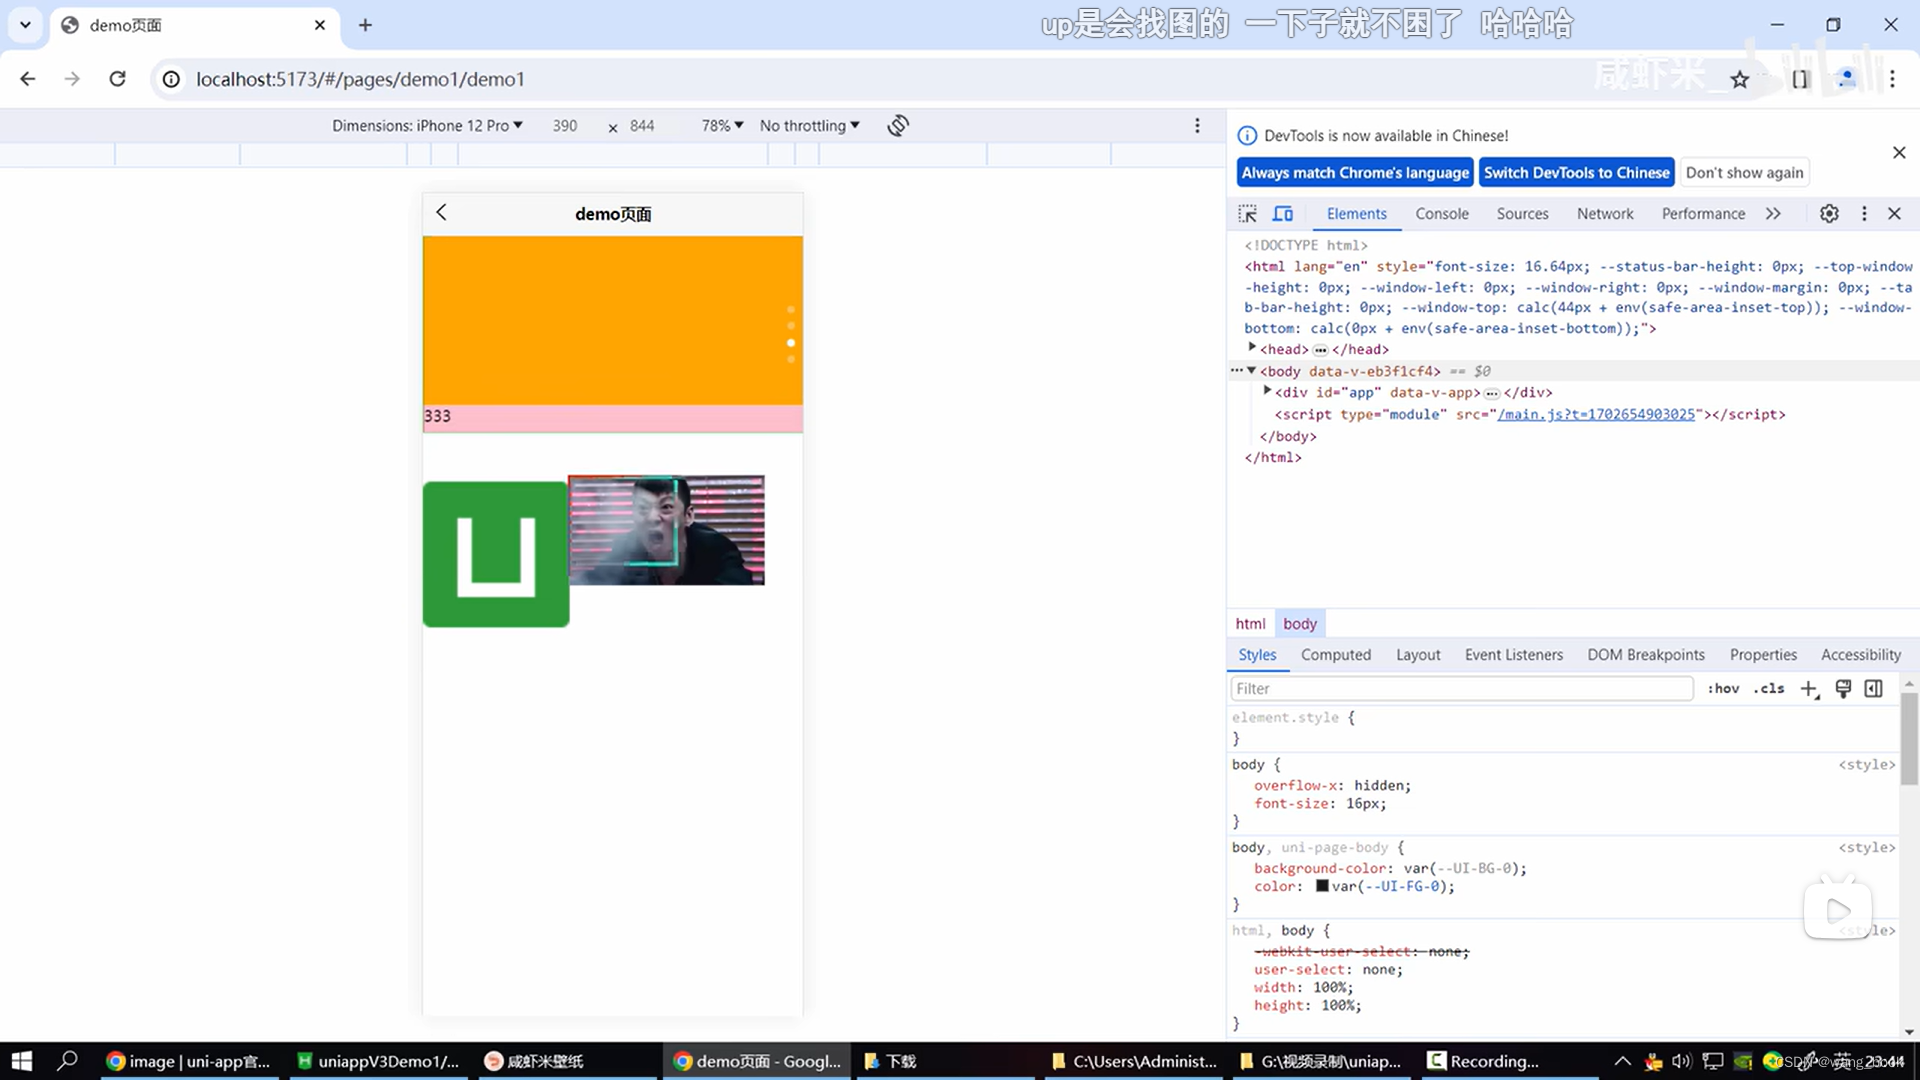View site information icon in address bar
The height and width of the screenshot is (1080, 1920).
coord(172,79)
